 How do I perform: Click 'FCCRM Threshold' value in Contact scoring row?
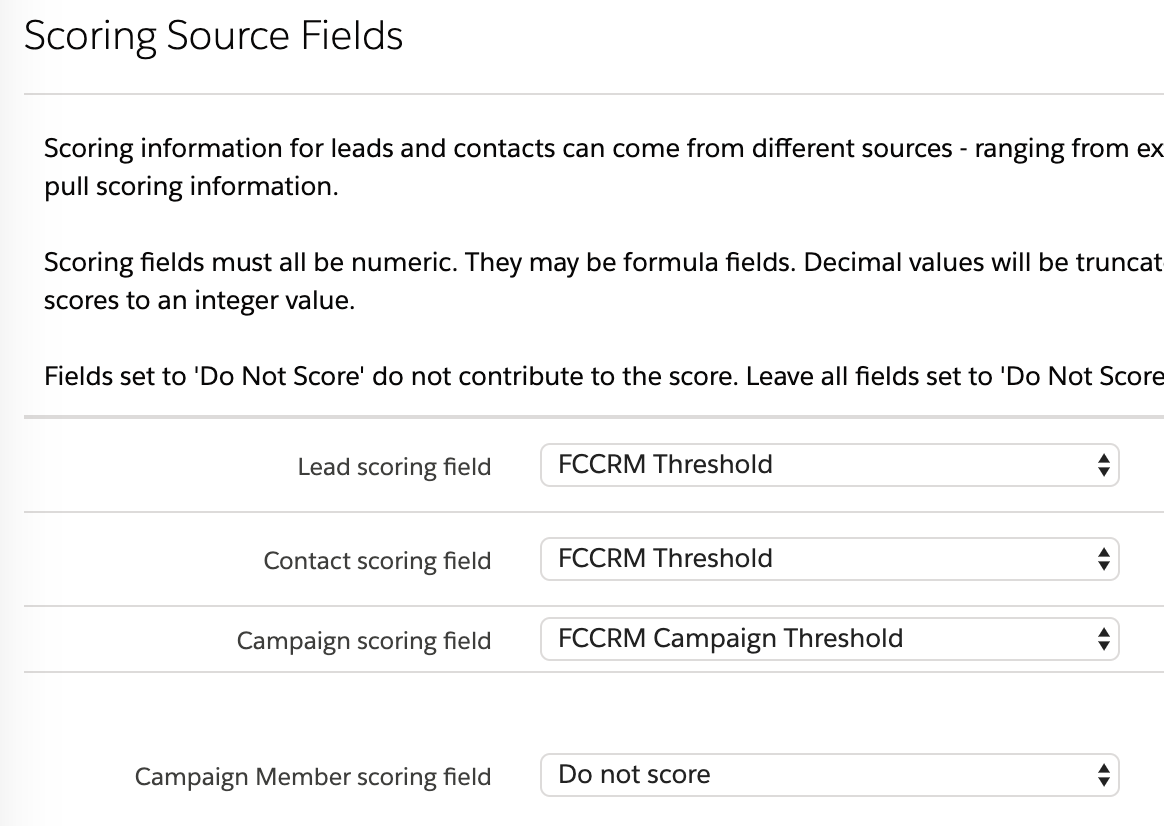pyautogui.click(x=665, y=558)
